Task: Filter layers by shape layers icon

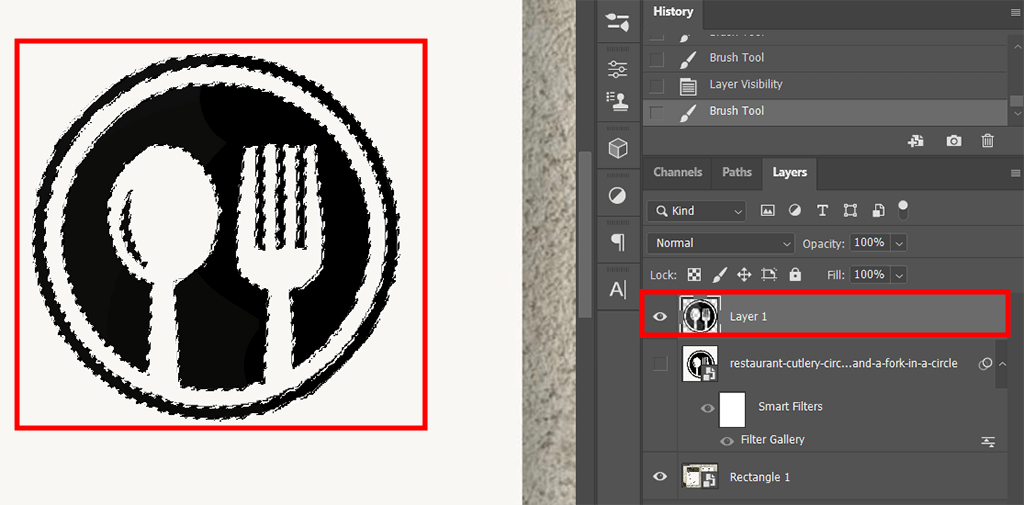Action: click(x=850, y=210)
